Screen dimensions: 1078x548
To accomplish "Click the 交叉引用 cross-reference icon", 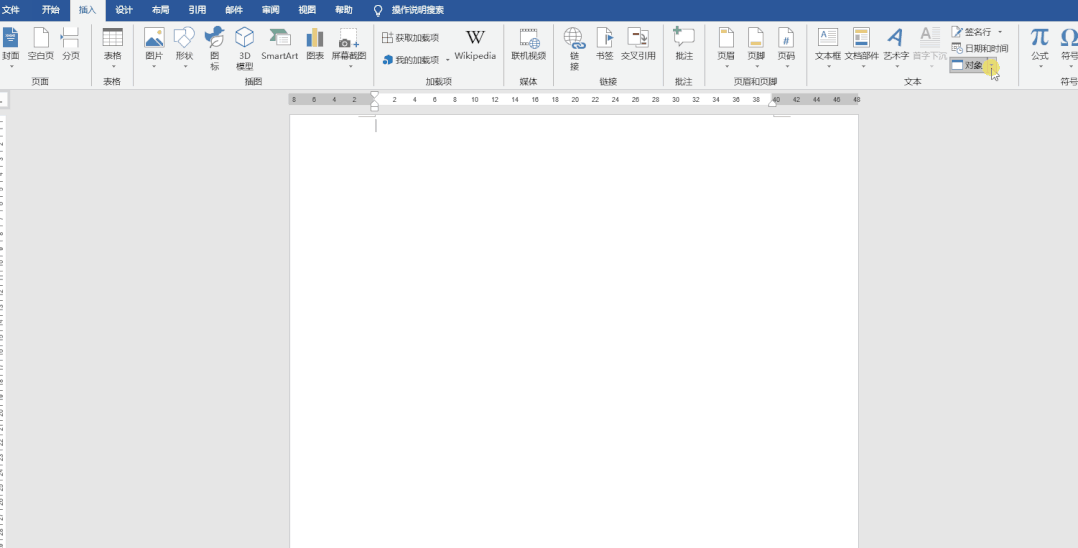I will coord(638,44).
